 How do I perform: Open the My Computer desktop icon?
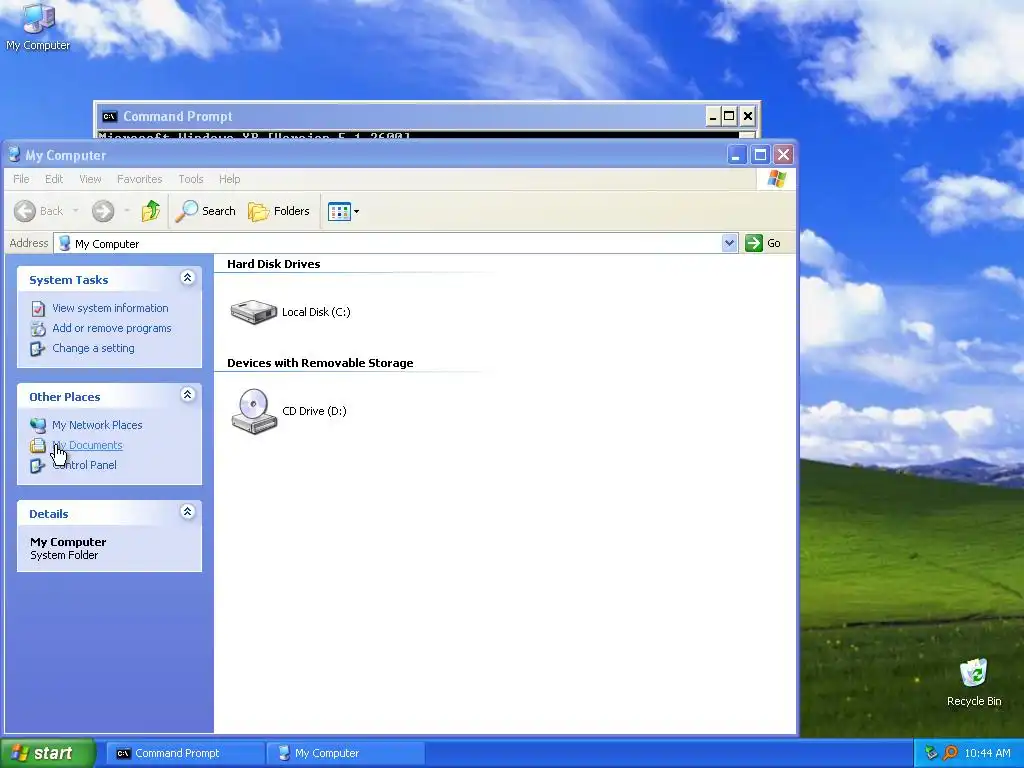38,27
